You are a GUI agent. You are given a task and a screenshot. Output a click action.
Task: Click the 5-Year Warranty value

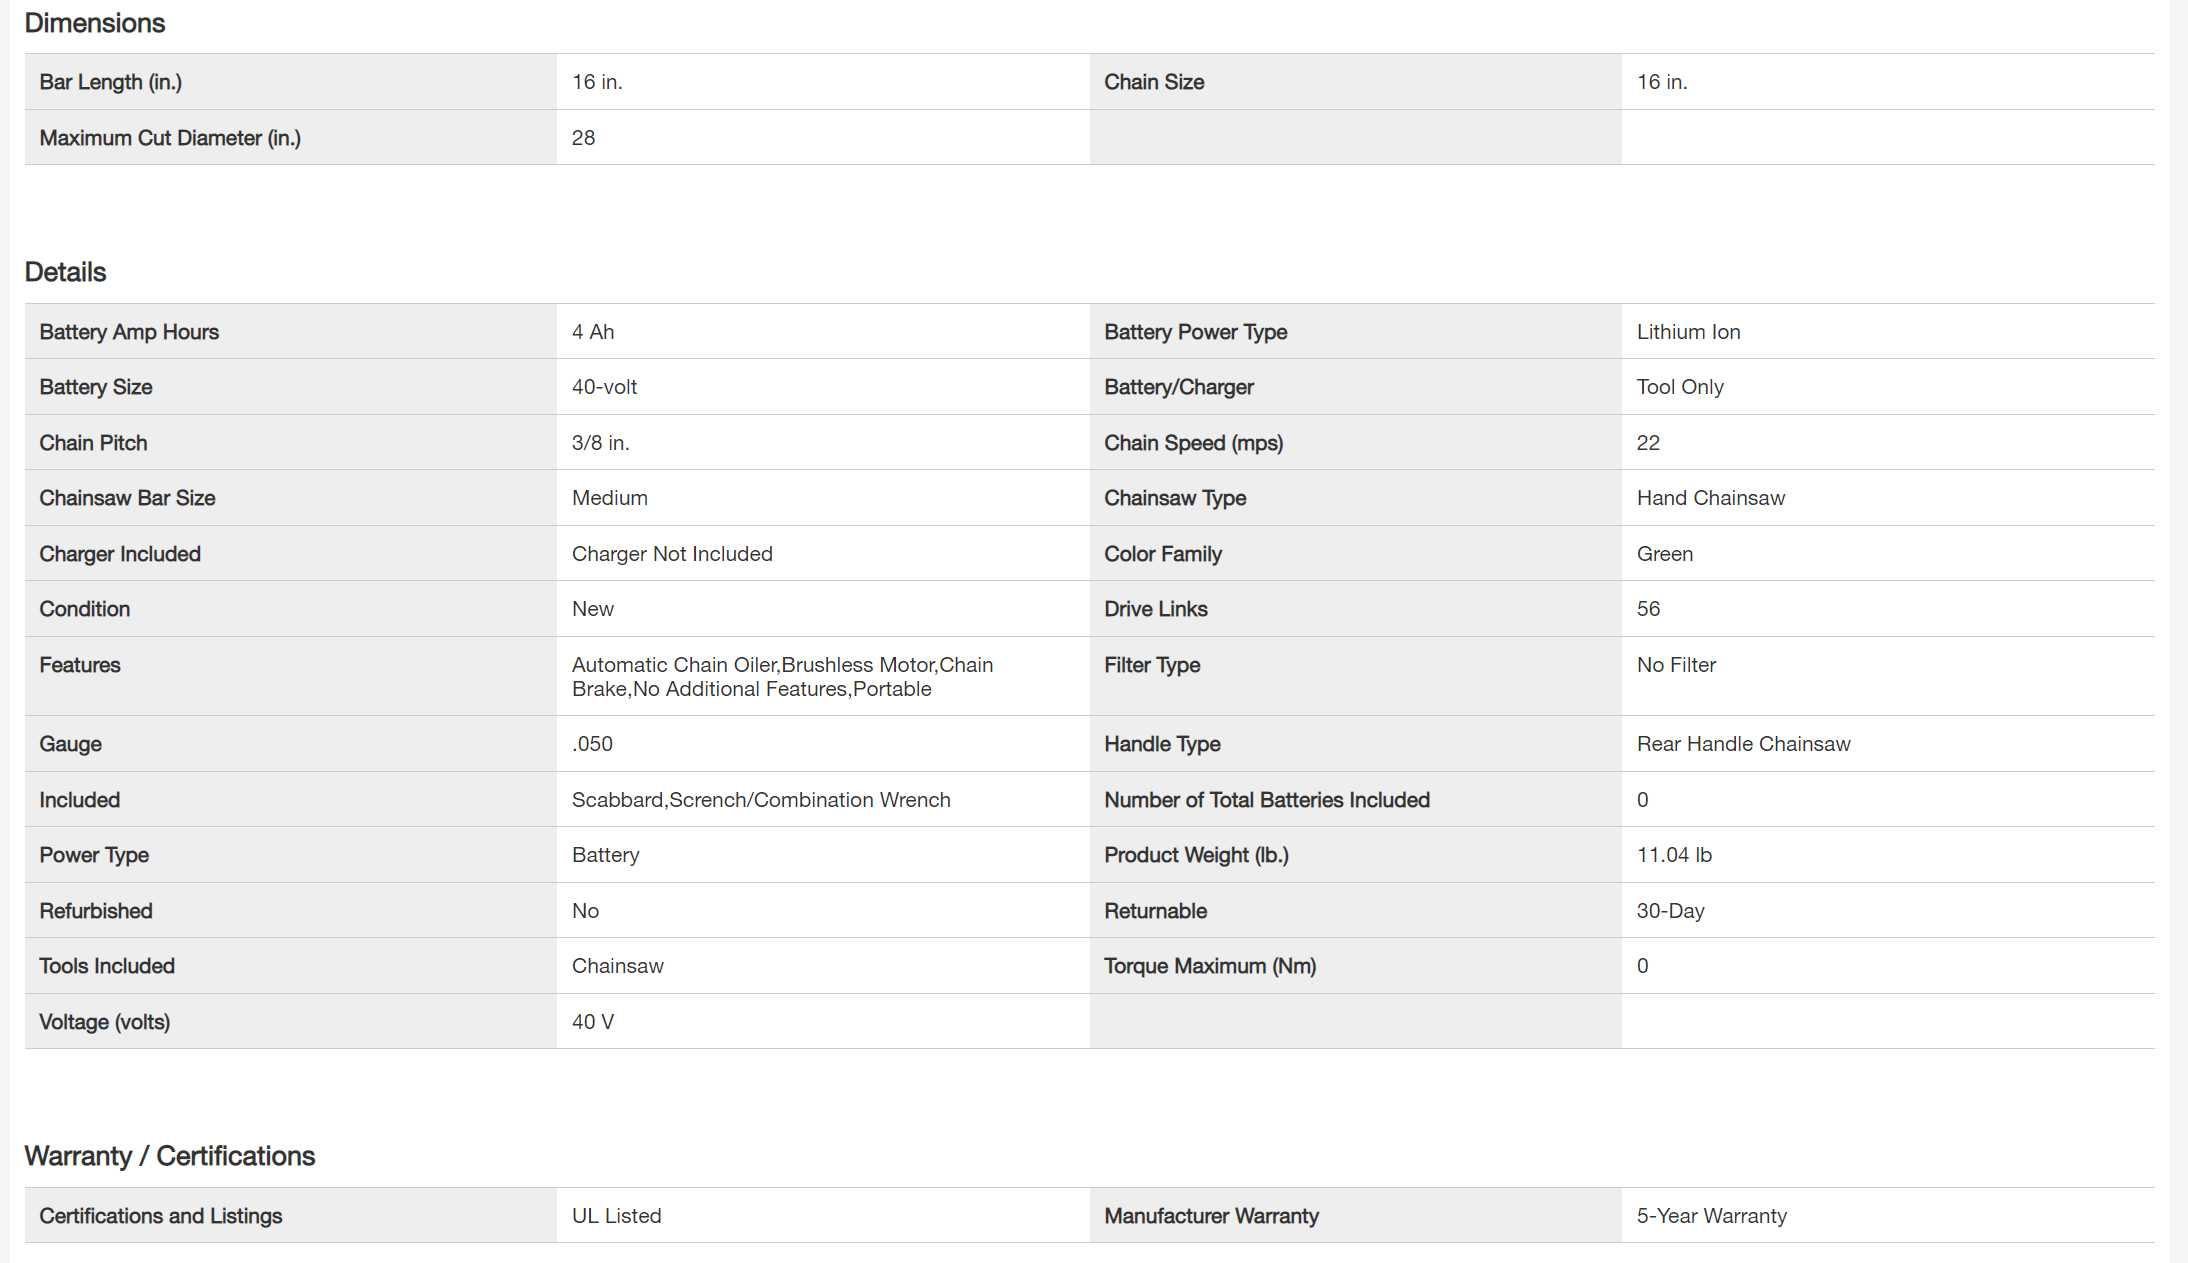[1711, 1216]
